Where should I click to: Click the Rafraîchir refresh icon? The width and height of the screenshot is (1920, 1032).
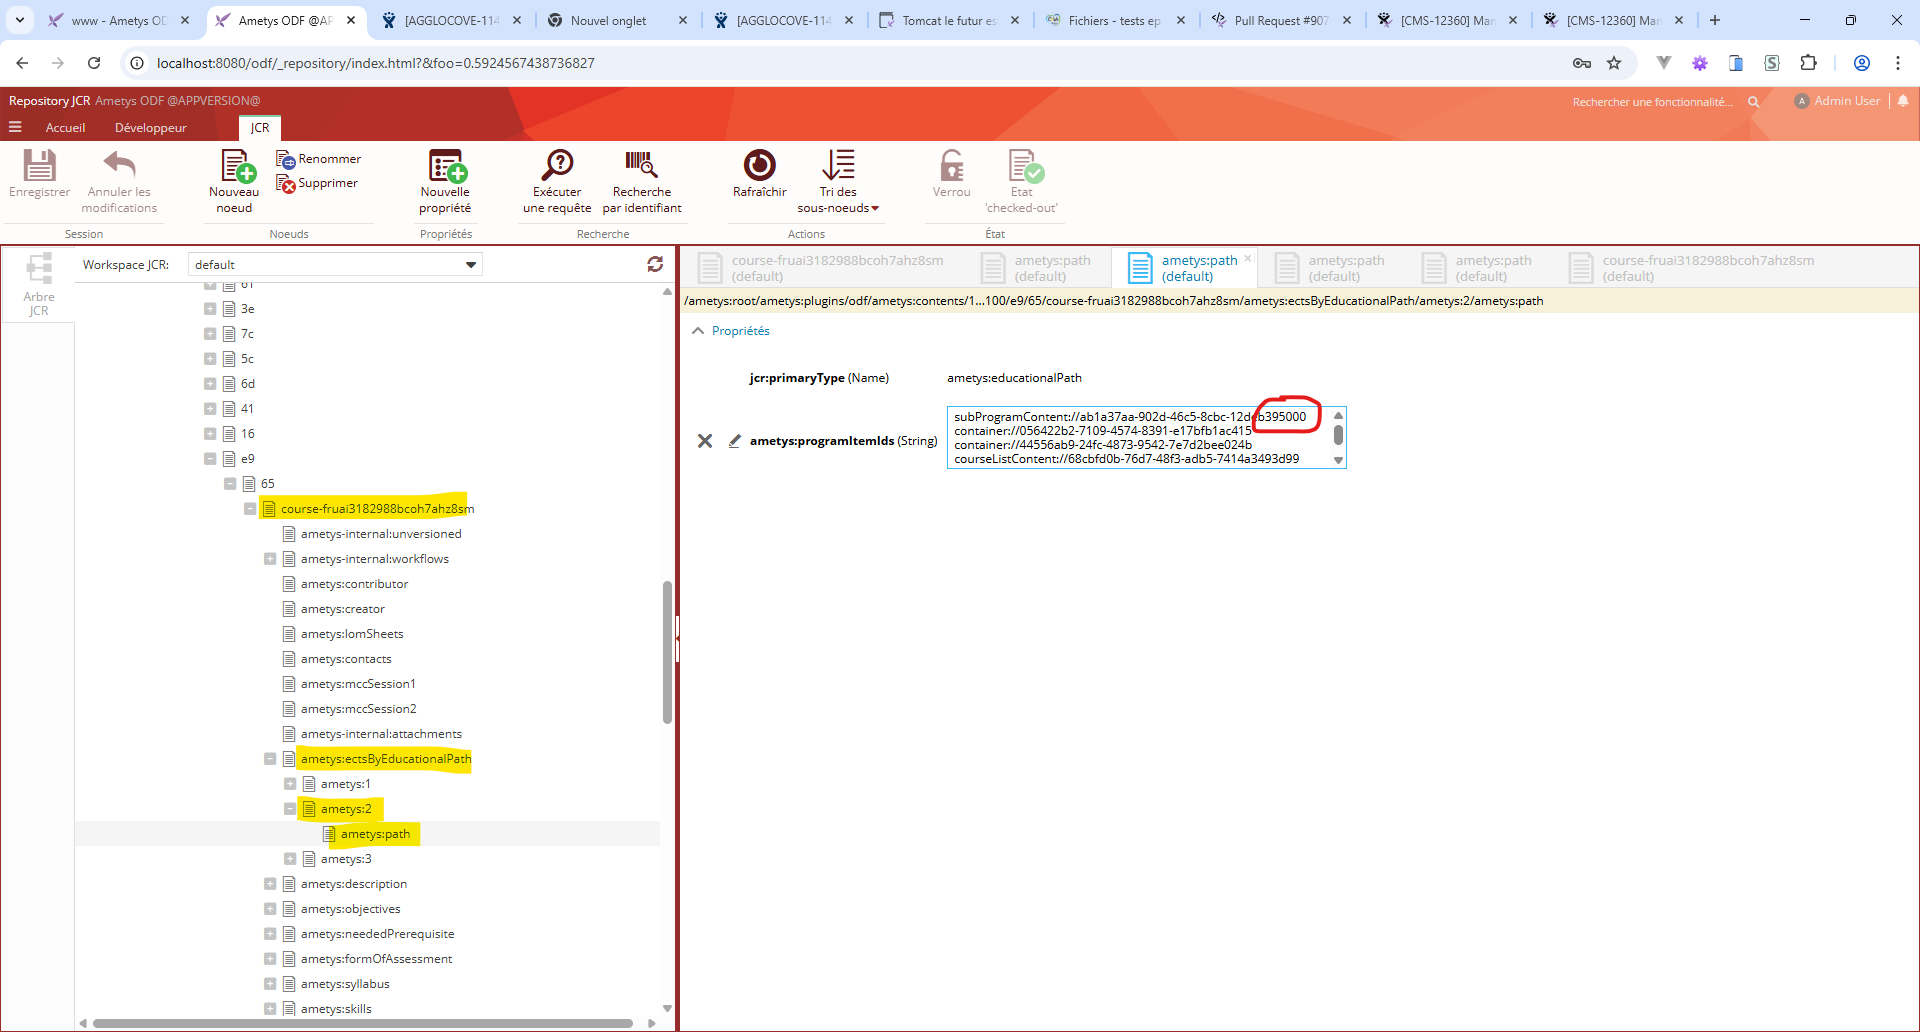click(x=759, y=166)
